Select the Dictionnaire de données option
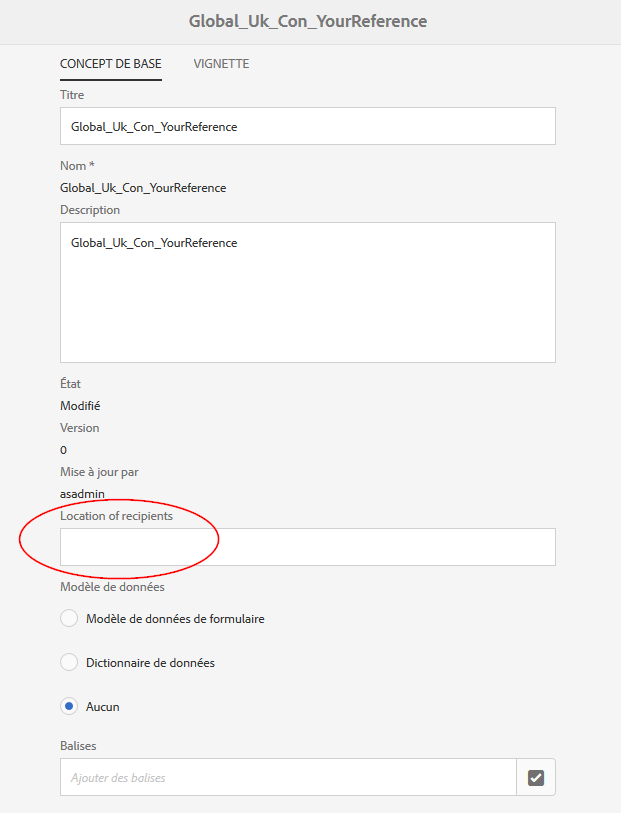 (x=68, y=662)
